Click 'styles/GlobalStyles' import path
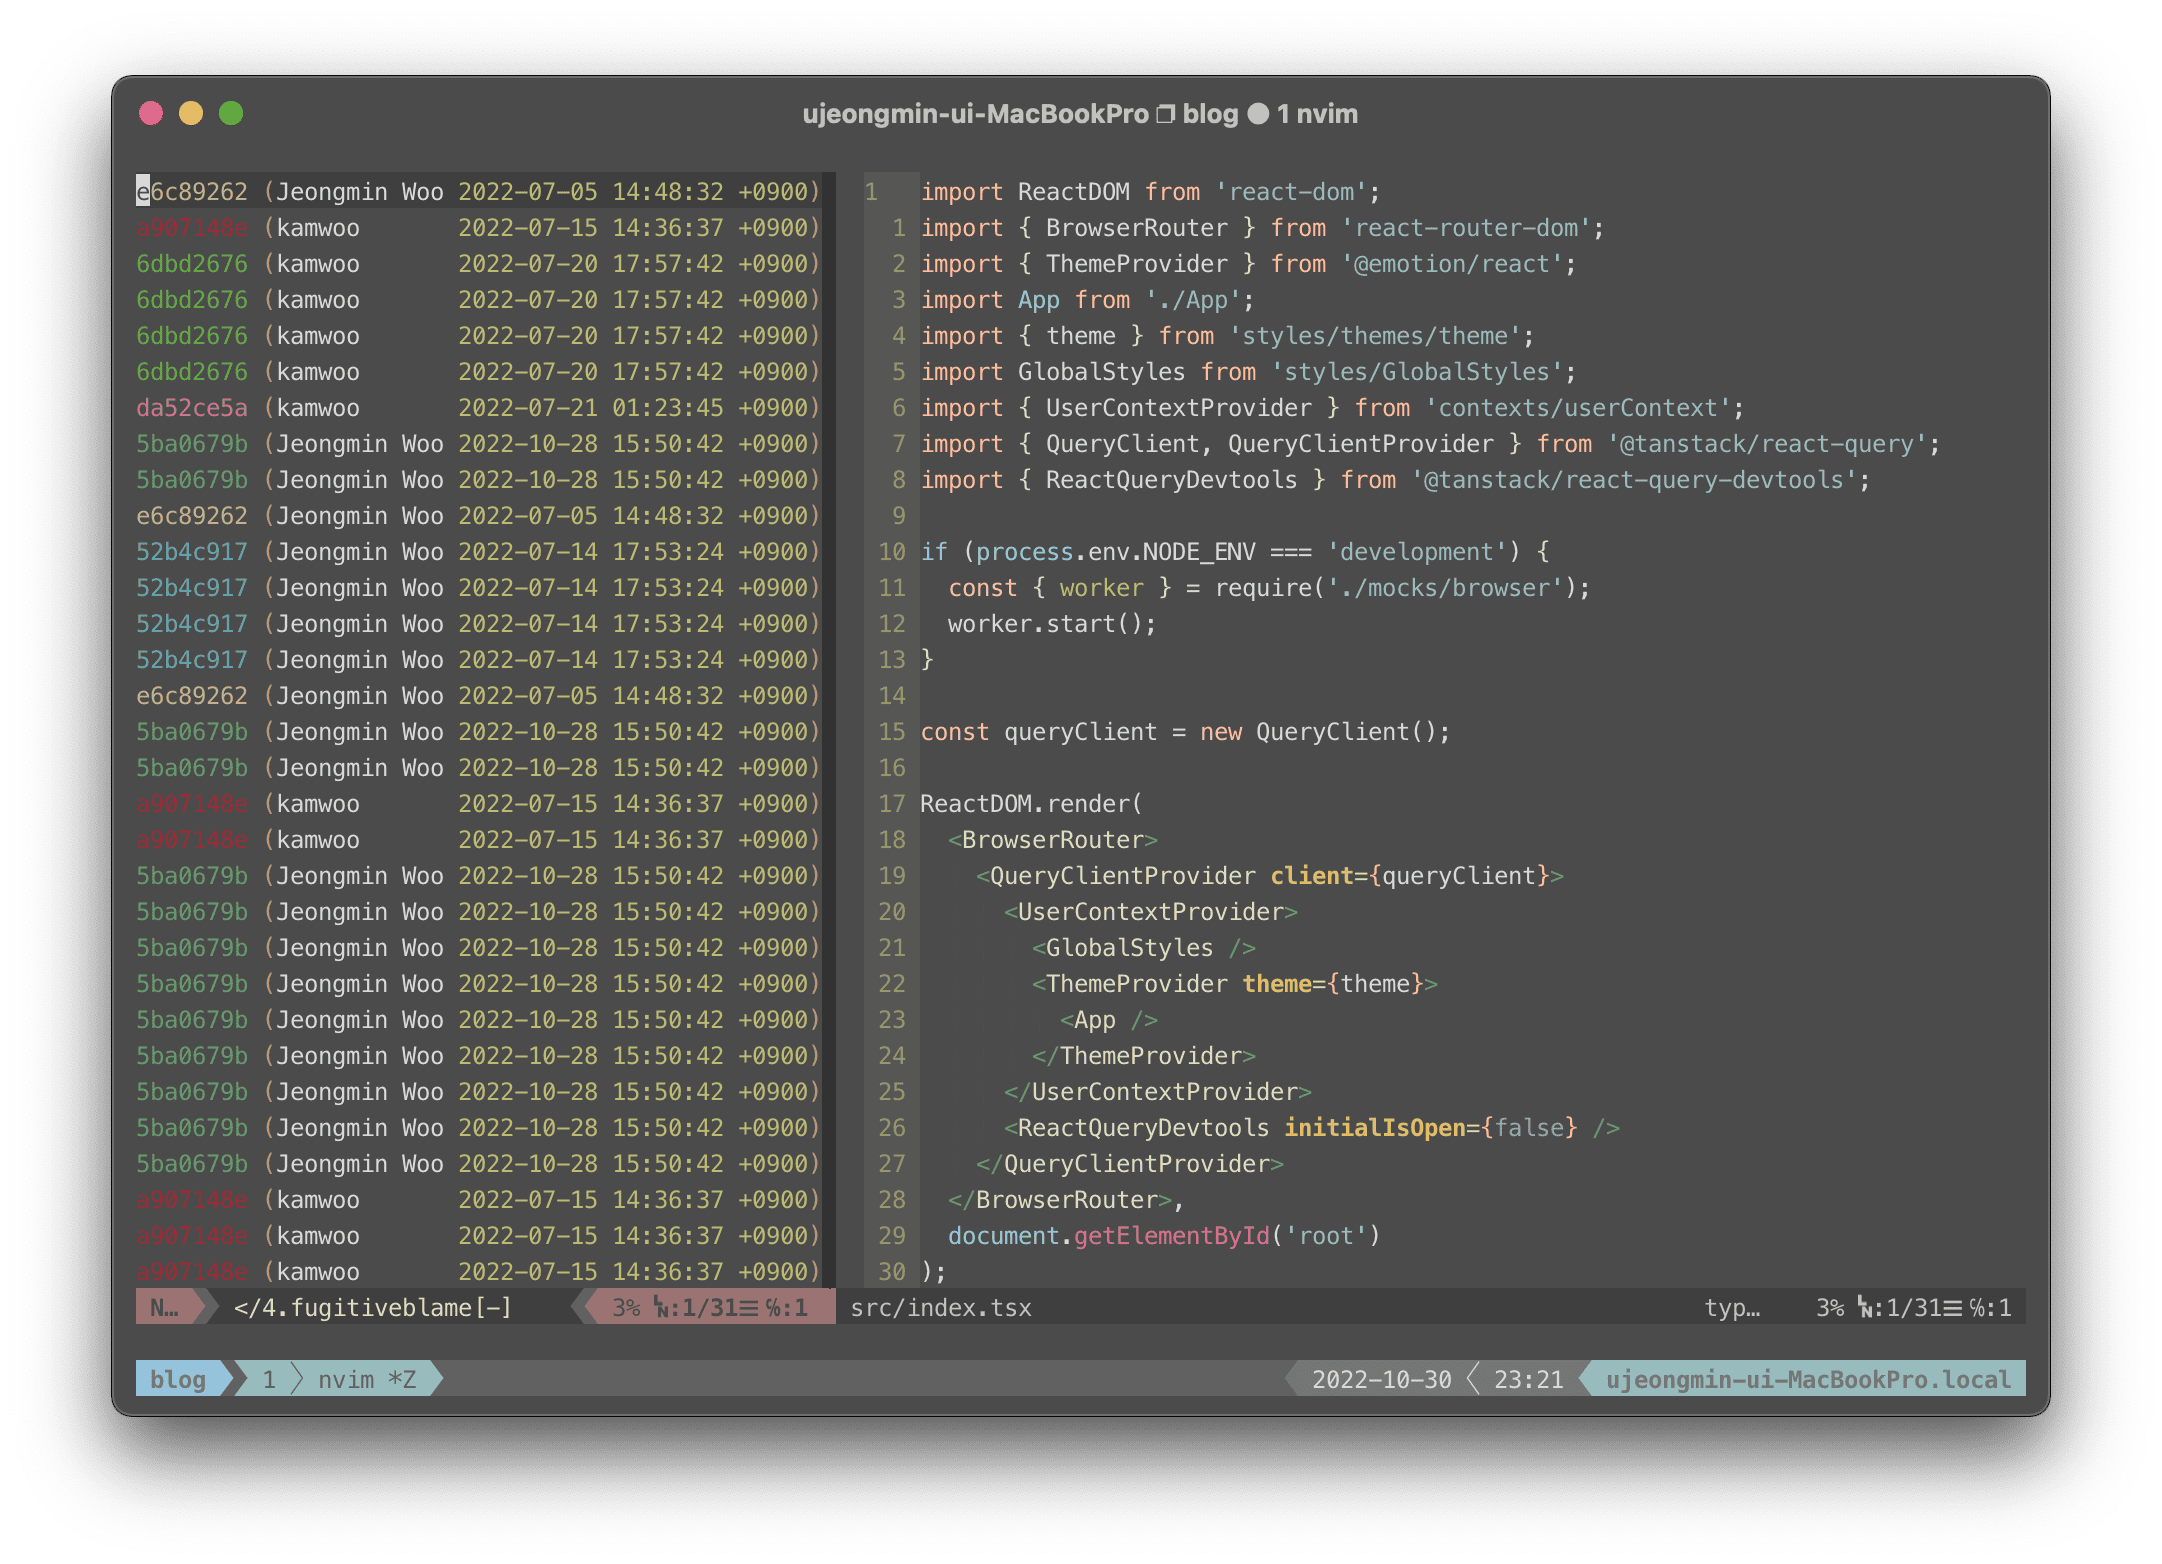Screen dimensions: 2162x1564 pyautogui.click(x=1417, y=371)
